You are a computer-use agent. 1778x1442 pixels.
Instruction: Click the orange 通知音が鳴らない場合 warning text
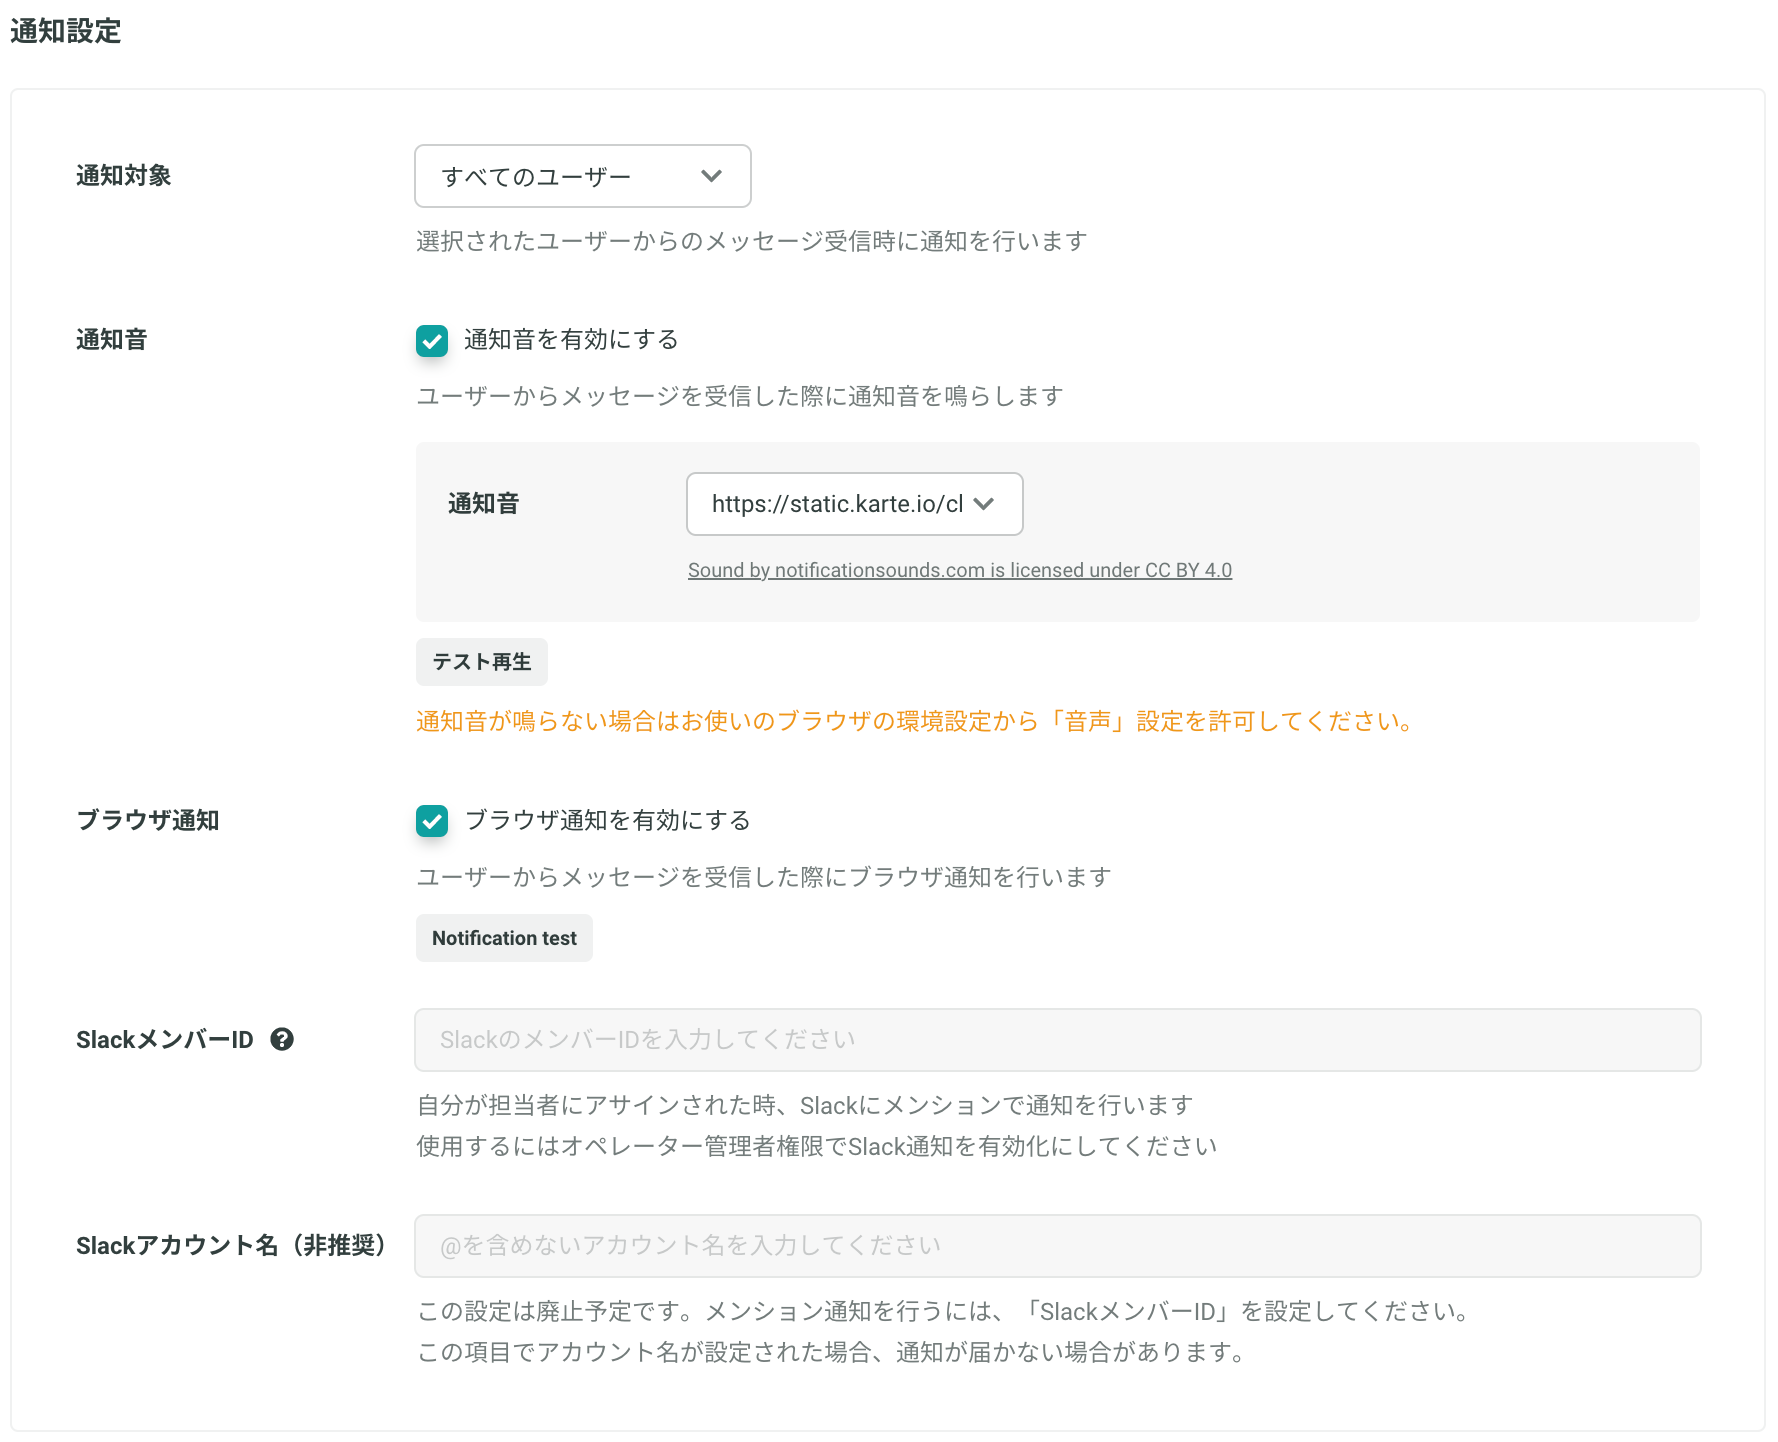[915, 721]
